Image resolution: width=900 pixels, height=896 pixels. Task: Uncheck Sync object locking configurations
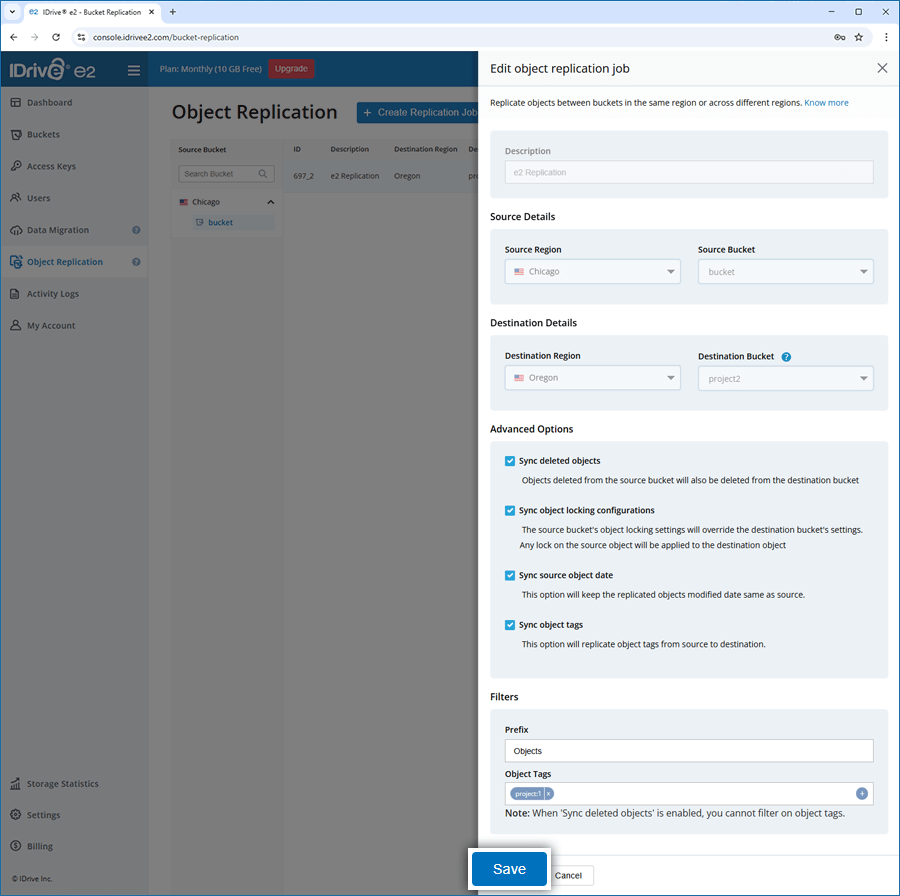pos(510,510)
